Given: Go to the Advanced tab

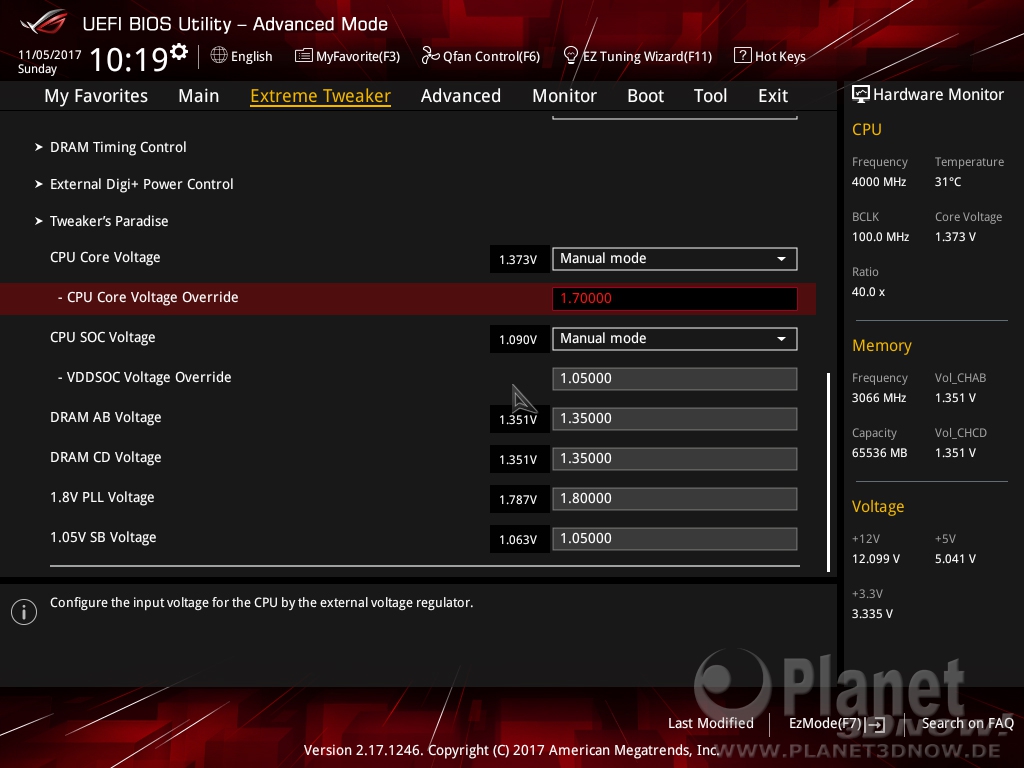Looking at the screenshot, I should click(x=461, y=95).
